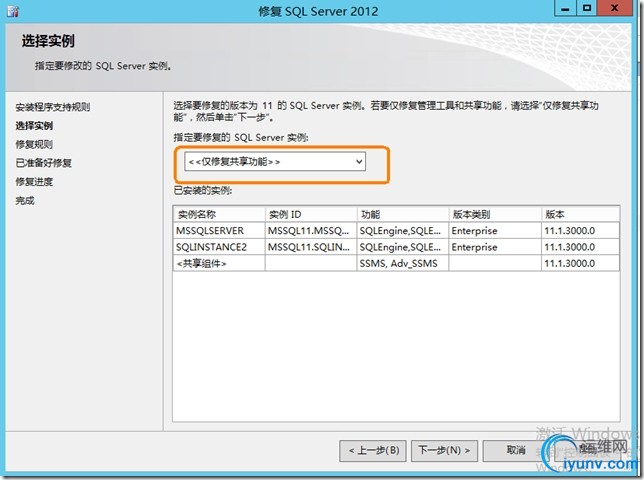Click version 11.1.3000.0 in 共享组件 row
This screenshot has height=480, width=644.
(x=581, y=264)
